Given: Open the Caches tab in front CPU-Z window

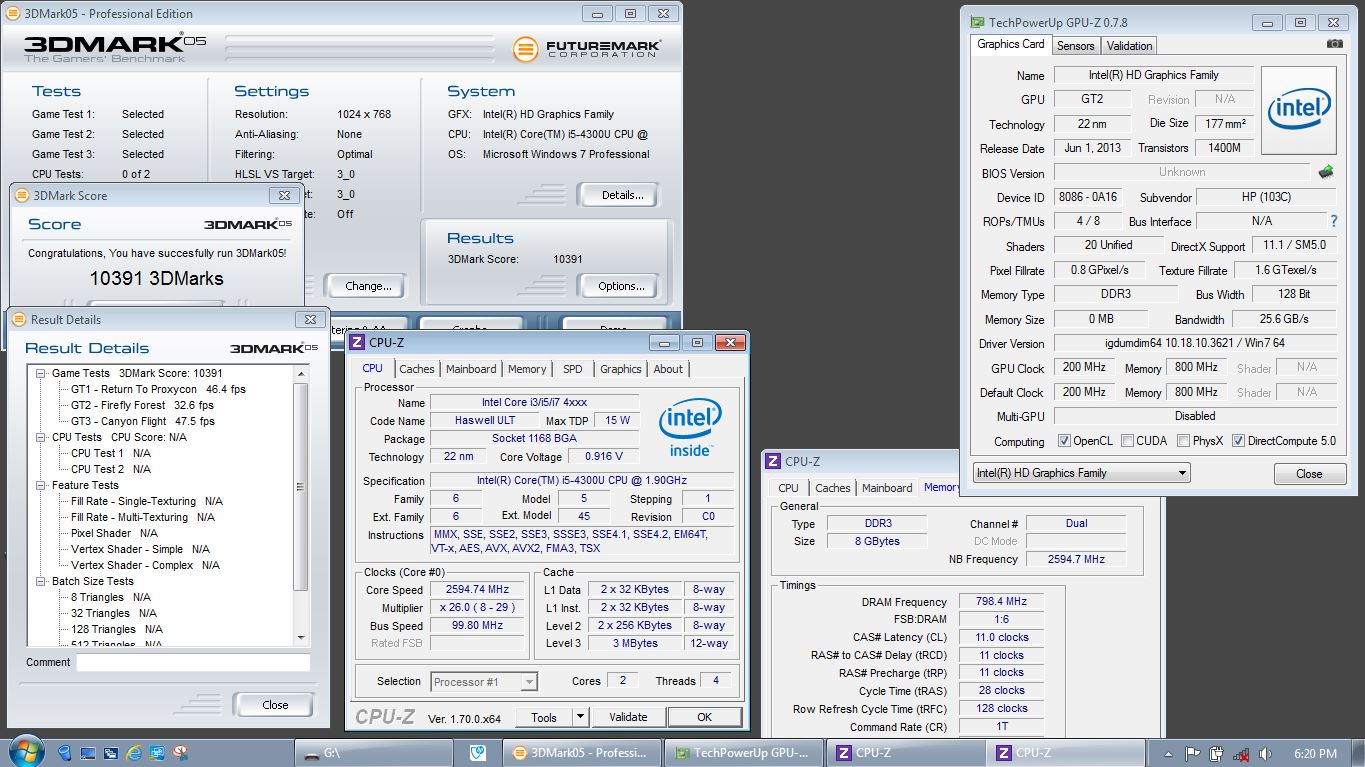Looking at the screenshot, I should tap(417, 369).
